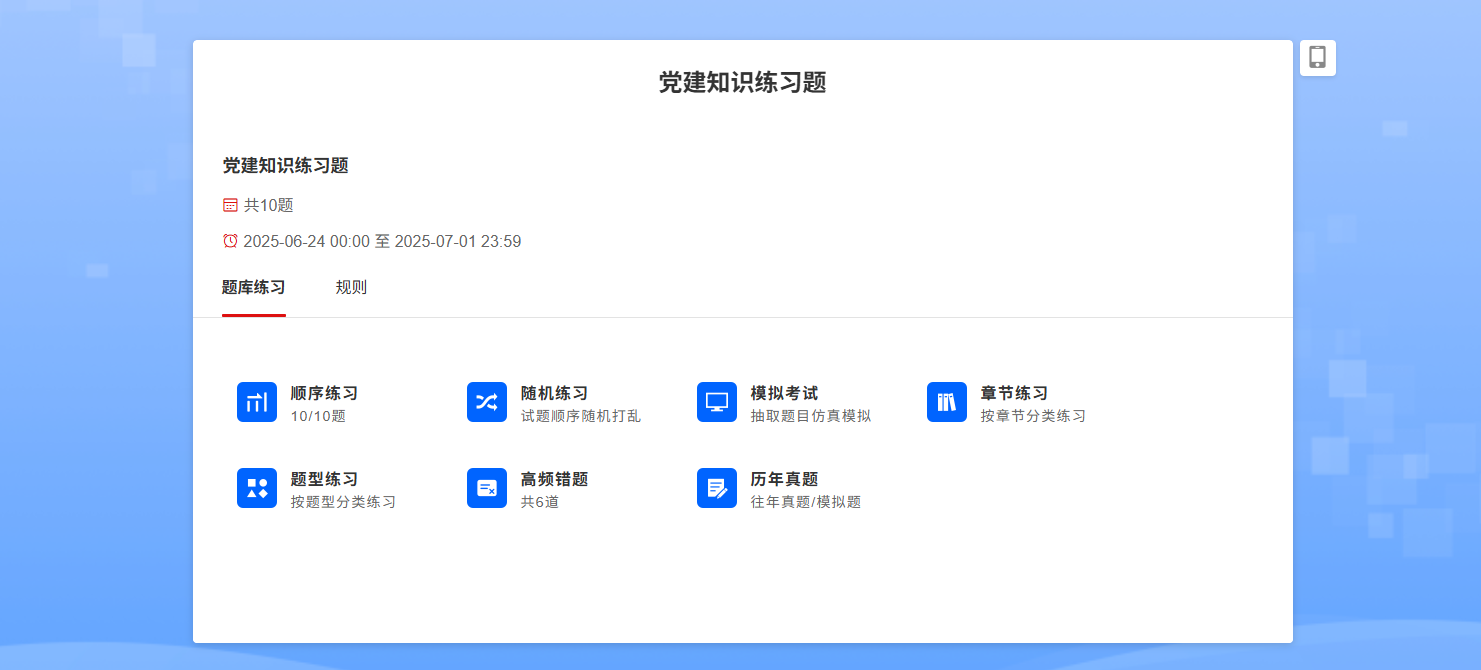Click the calendar icon beside 共10题
Image resolution: width=1481 pixels, height=670 pixels.
(230, 205)
